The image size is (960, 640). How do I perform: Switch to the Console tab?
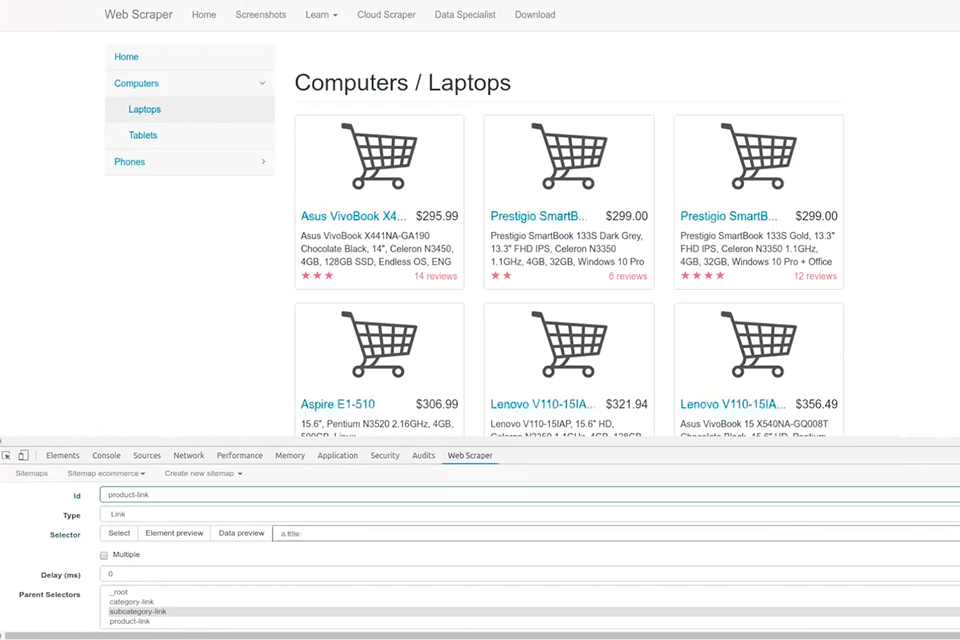point(106,456)
